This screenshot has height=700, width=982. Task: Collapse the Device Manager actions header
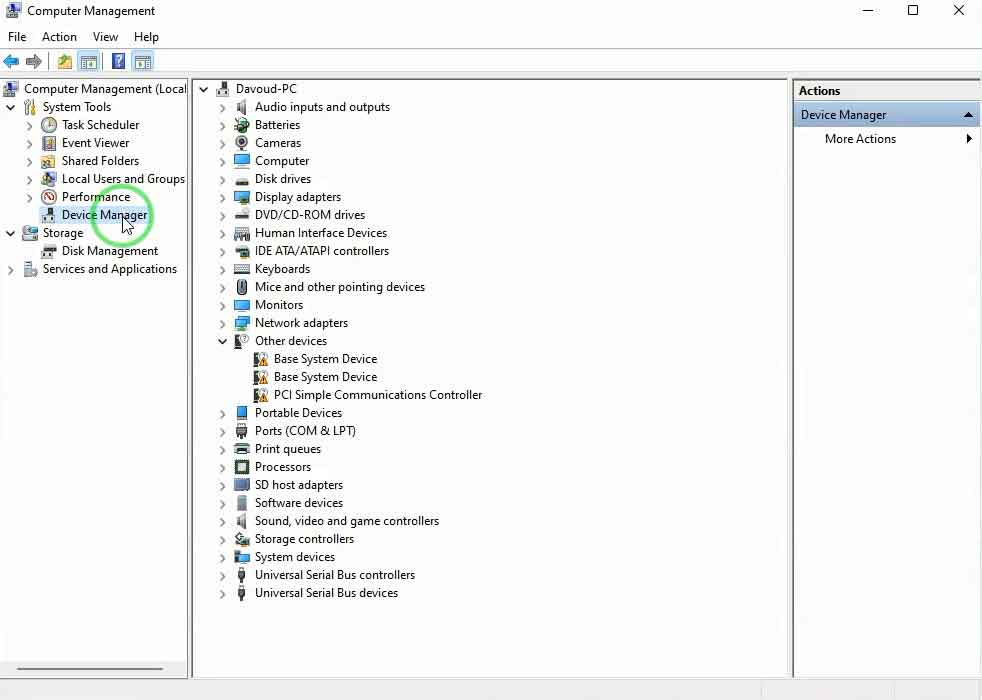point(967,115)
